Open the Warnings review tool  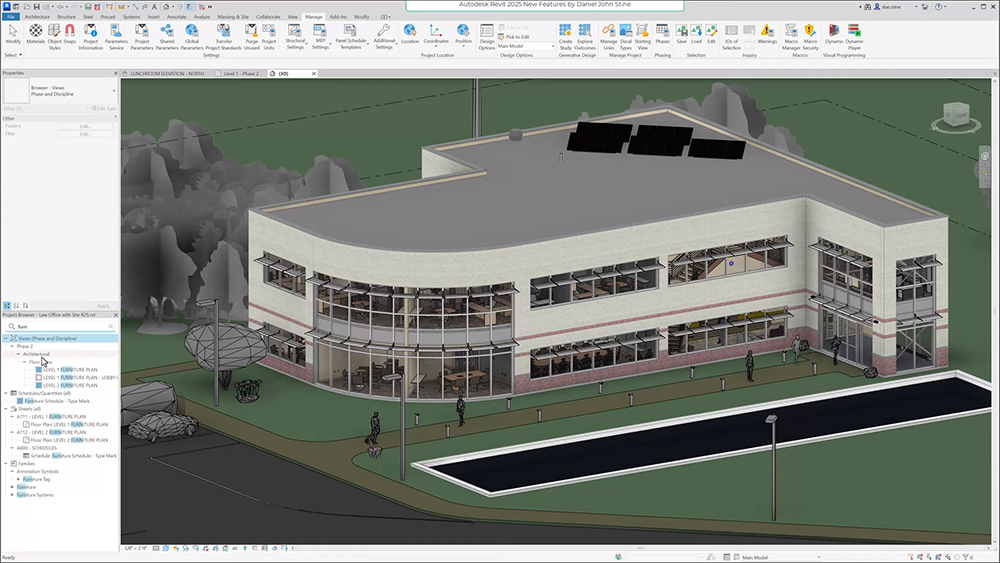coord(767,34)
